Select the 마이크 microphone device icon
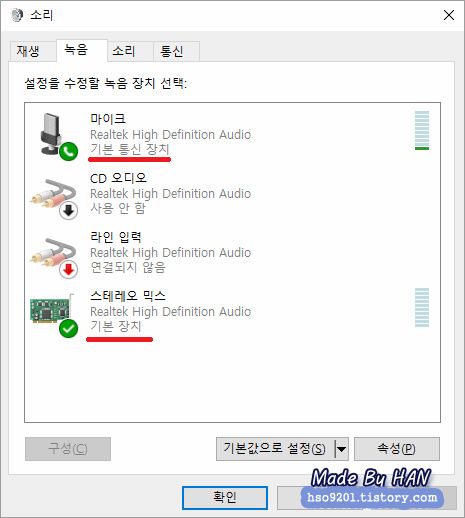The height and width of the screenshot is (518, 465). tap(53, 135)
